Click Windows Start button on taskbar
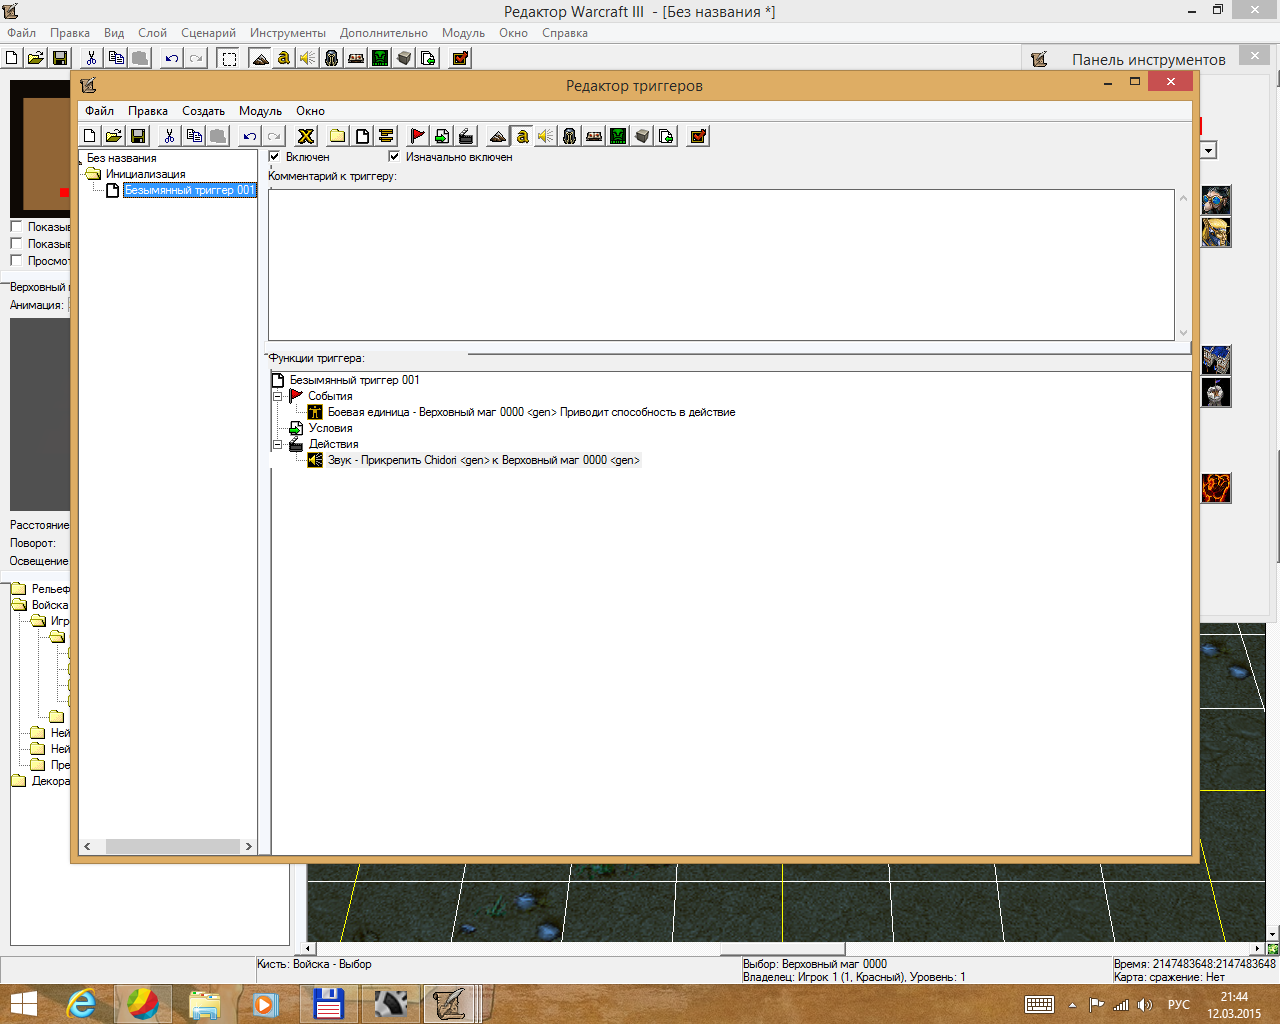The width and height of the screenshot is (1280, 1024). pyautogui.click(x=23, y=1003)
